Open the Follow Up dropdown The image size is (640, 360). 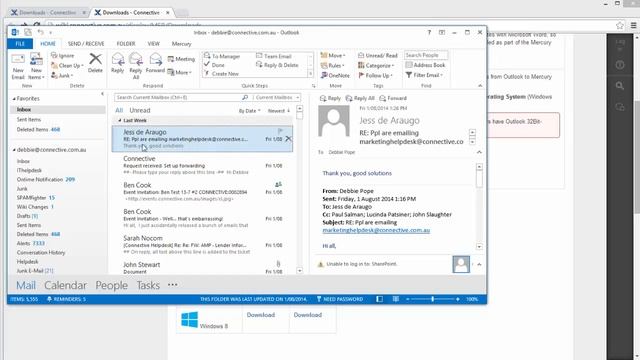376,76
